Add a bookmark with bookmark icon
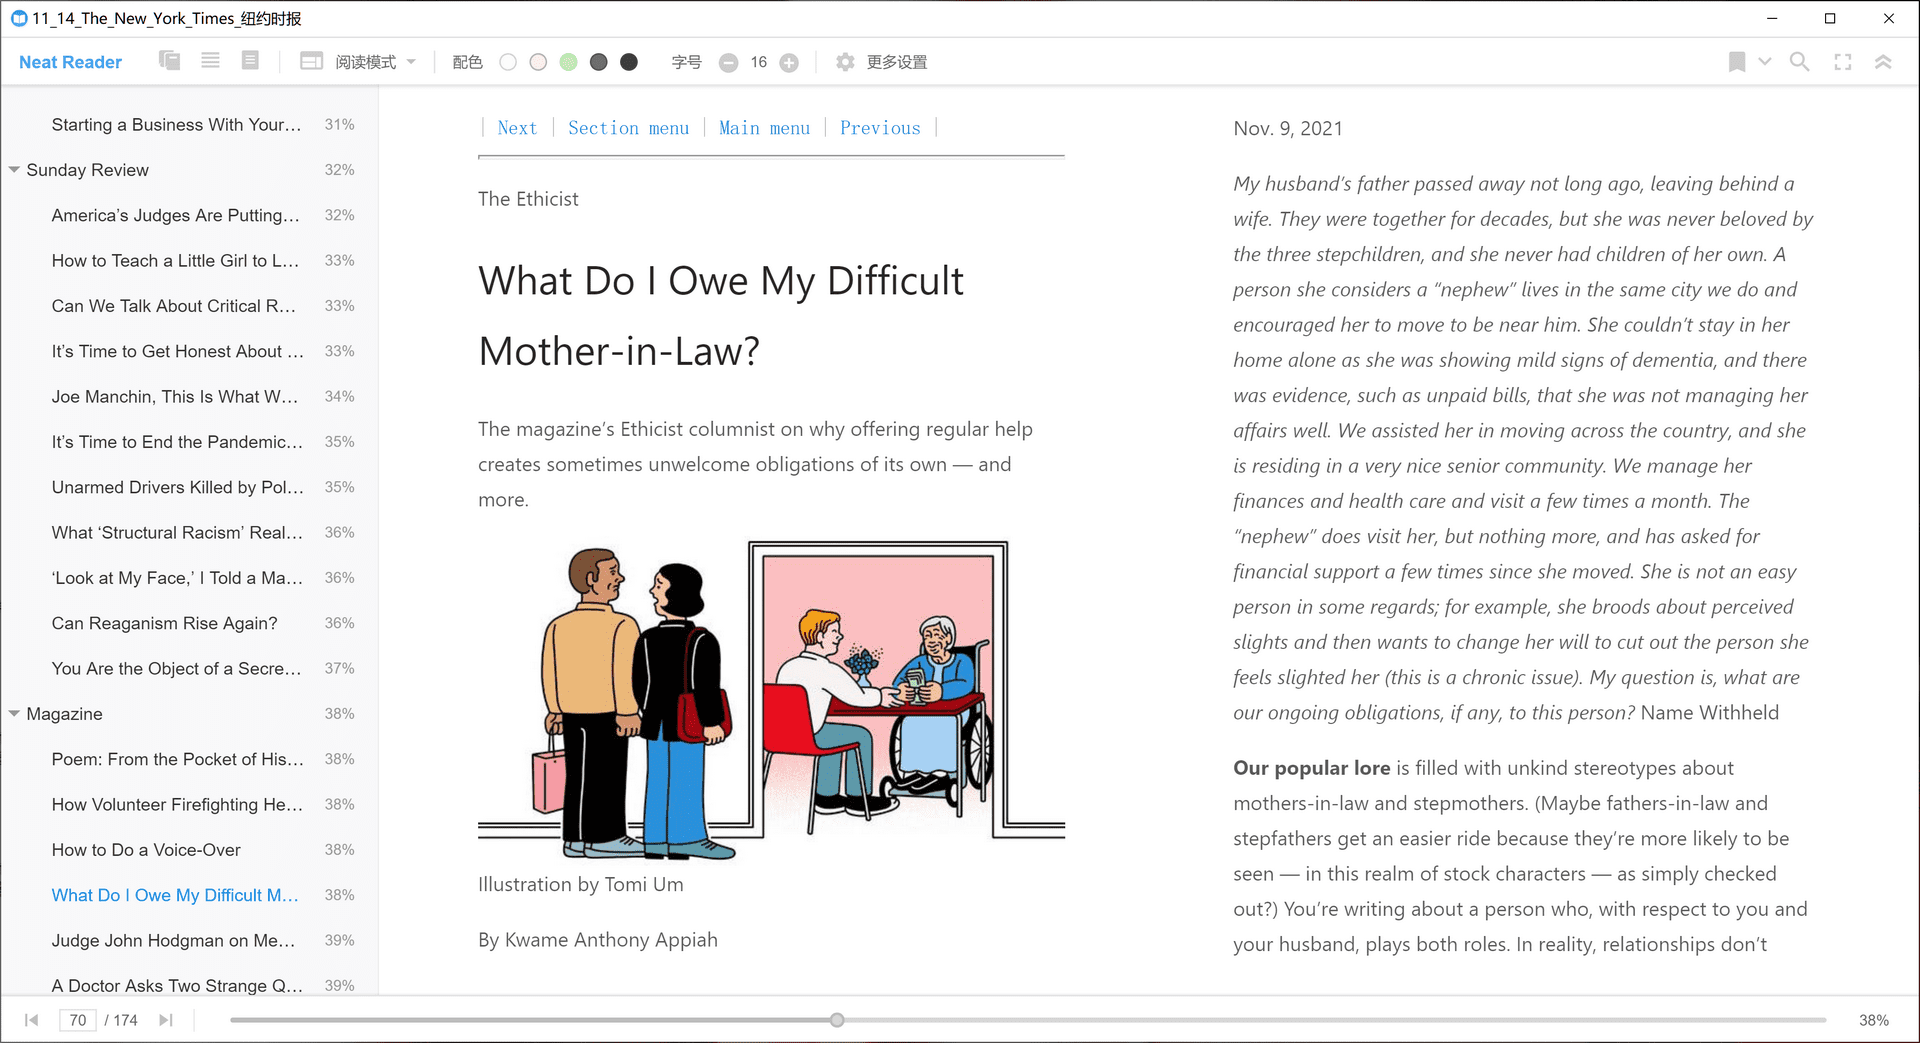This screenshot has height=1043, width=1920. [x=1737, y=62]
